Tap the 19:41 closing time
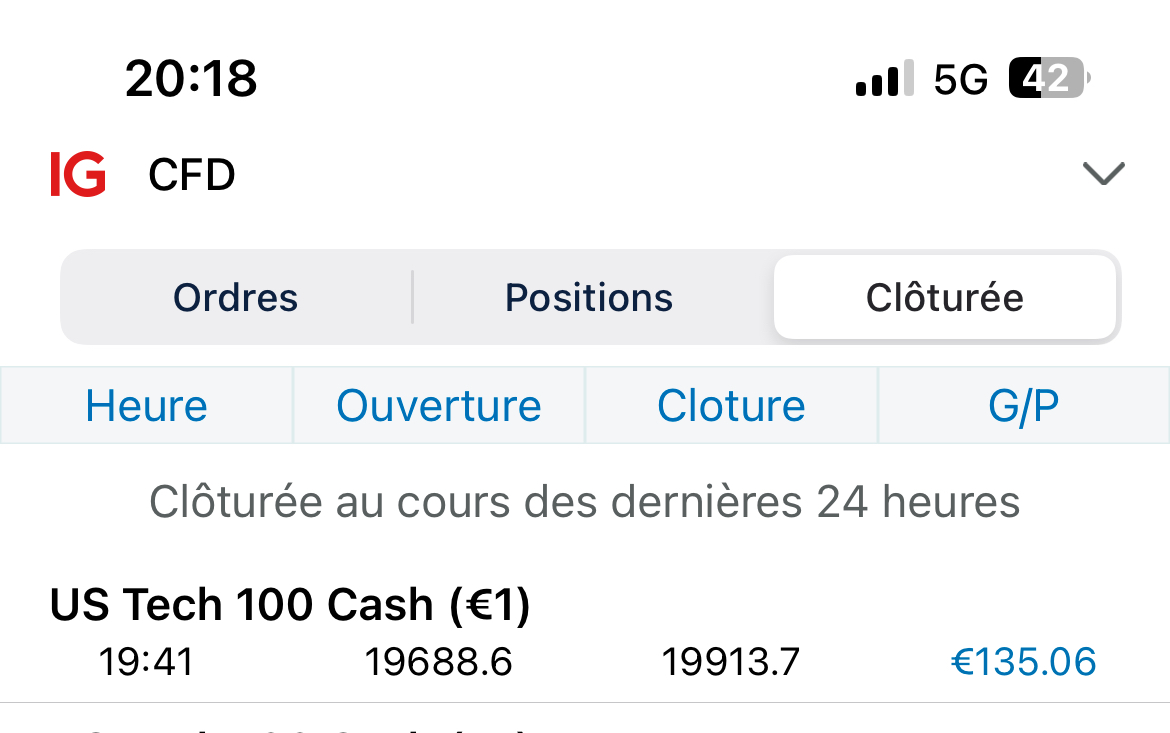The image size is (1170, 733). pyautogui.click(x=146, y=662)
